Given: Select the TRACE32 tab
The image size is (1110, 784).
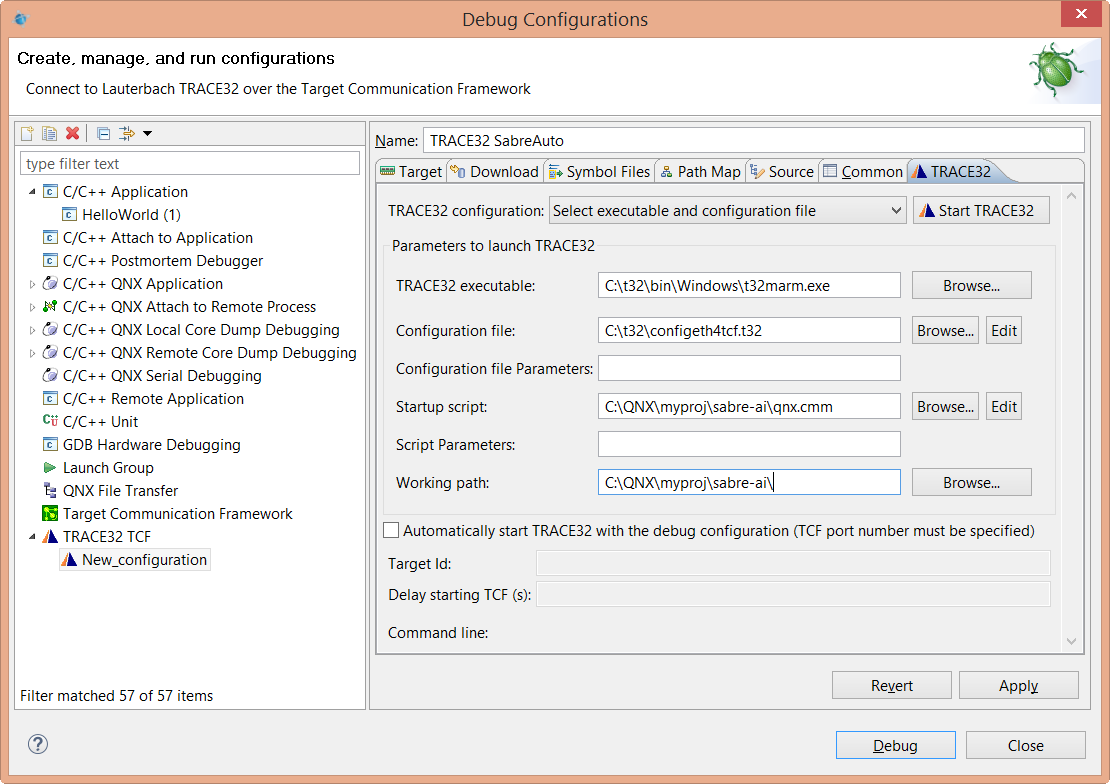Looking at the screenshot, I should [952, 171].
